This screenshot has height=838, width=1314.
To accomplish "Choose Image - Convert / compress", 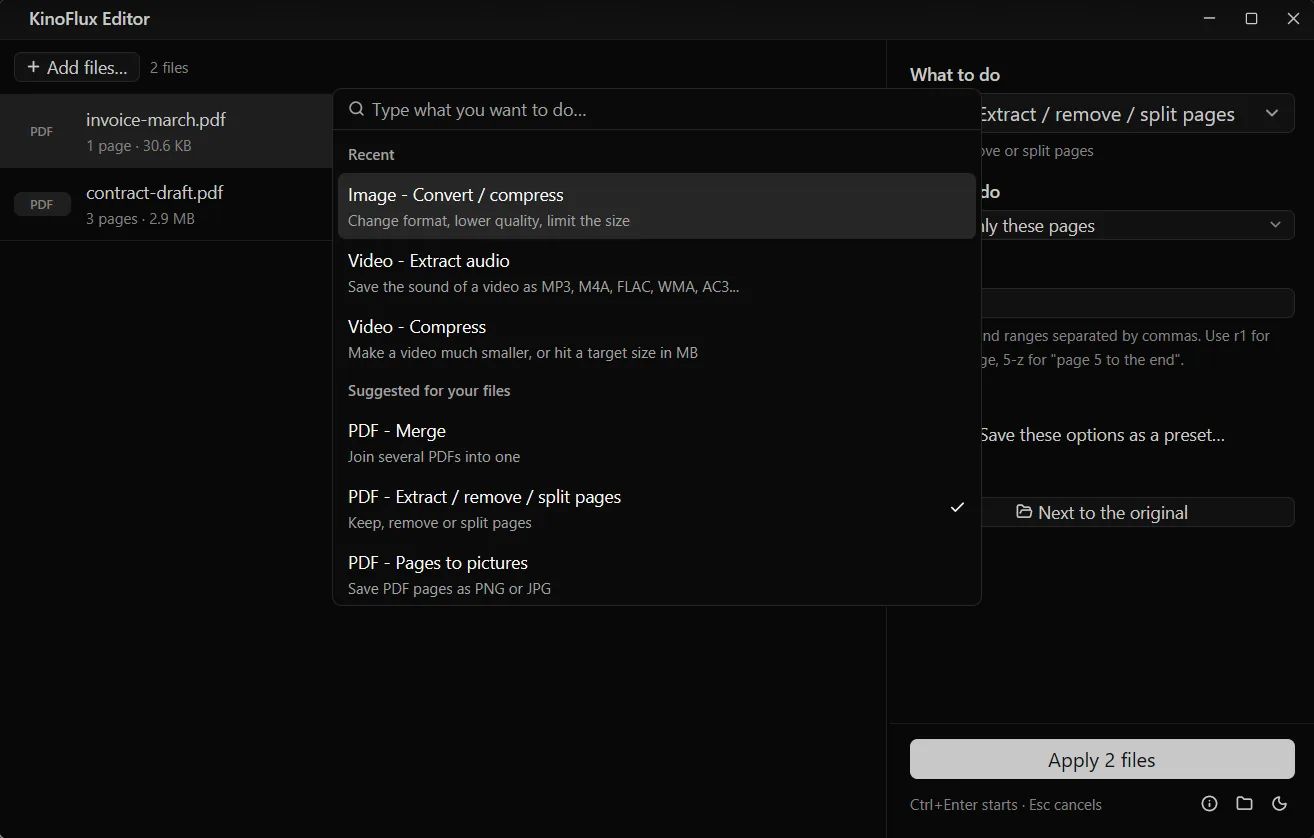I will (656, 206).
